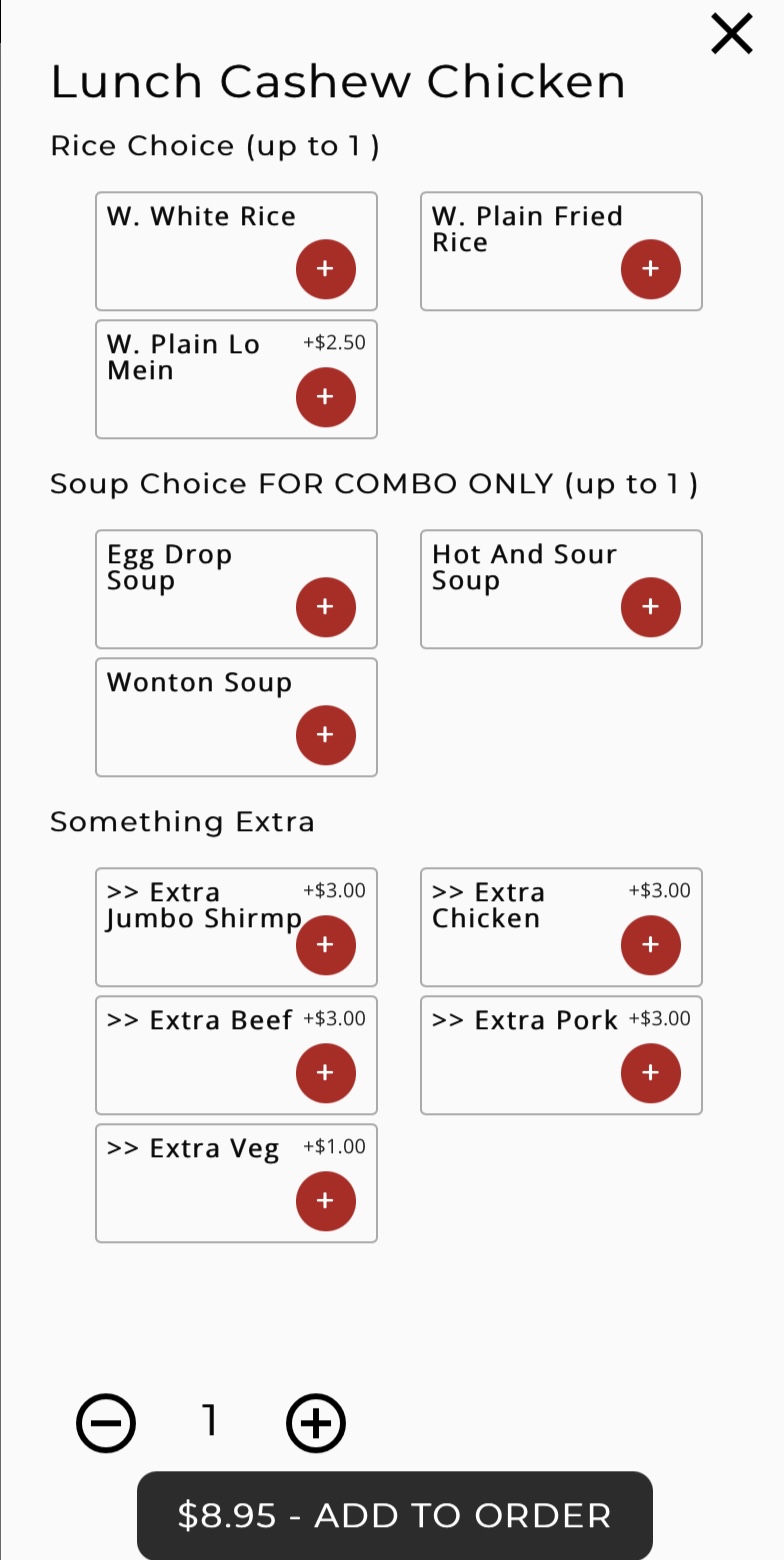
Task: Decrease item quantity with minus button
Action: coord(106,1422)
